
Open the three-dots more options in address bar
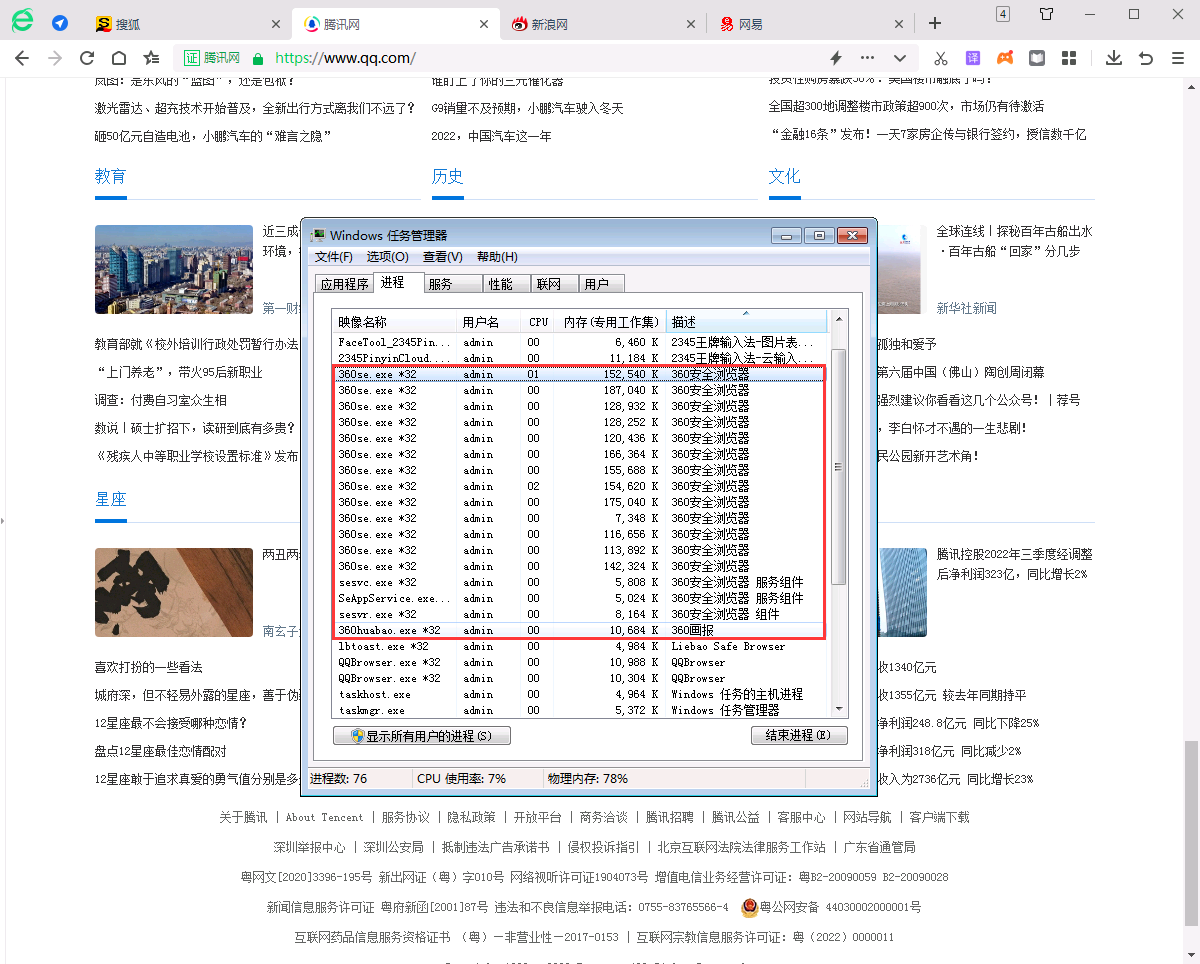(867, 58)
